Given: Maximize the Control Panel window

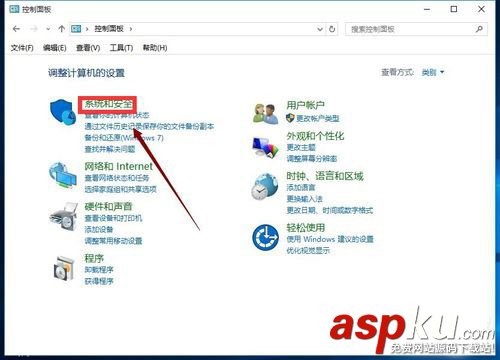Looking at the screenshot, I should (x=454, y=9).
